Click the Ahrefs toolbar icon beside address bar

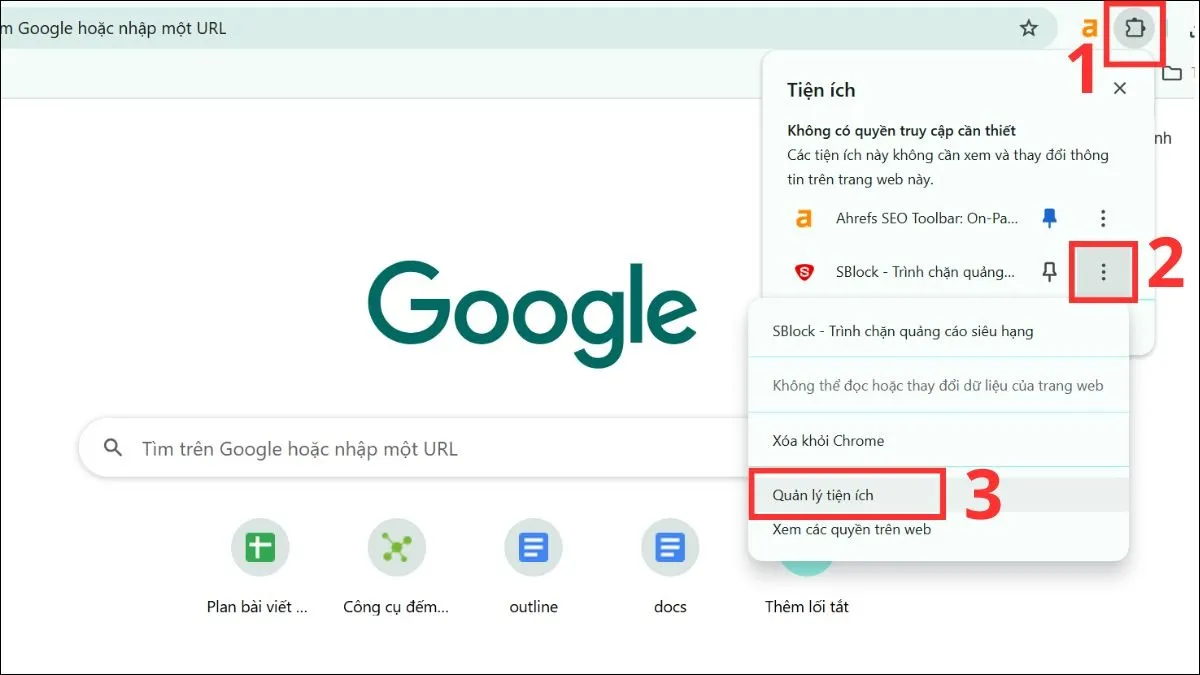1090,29
